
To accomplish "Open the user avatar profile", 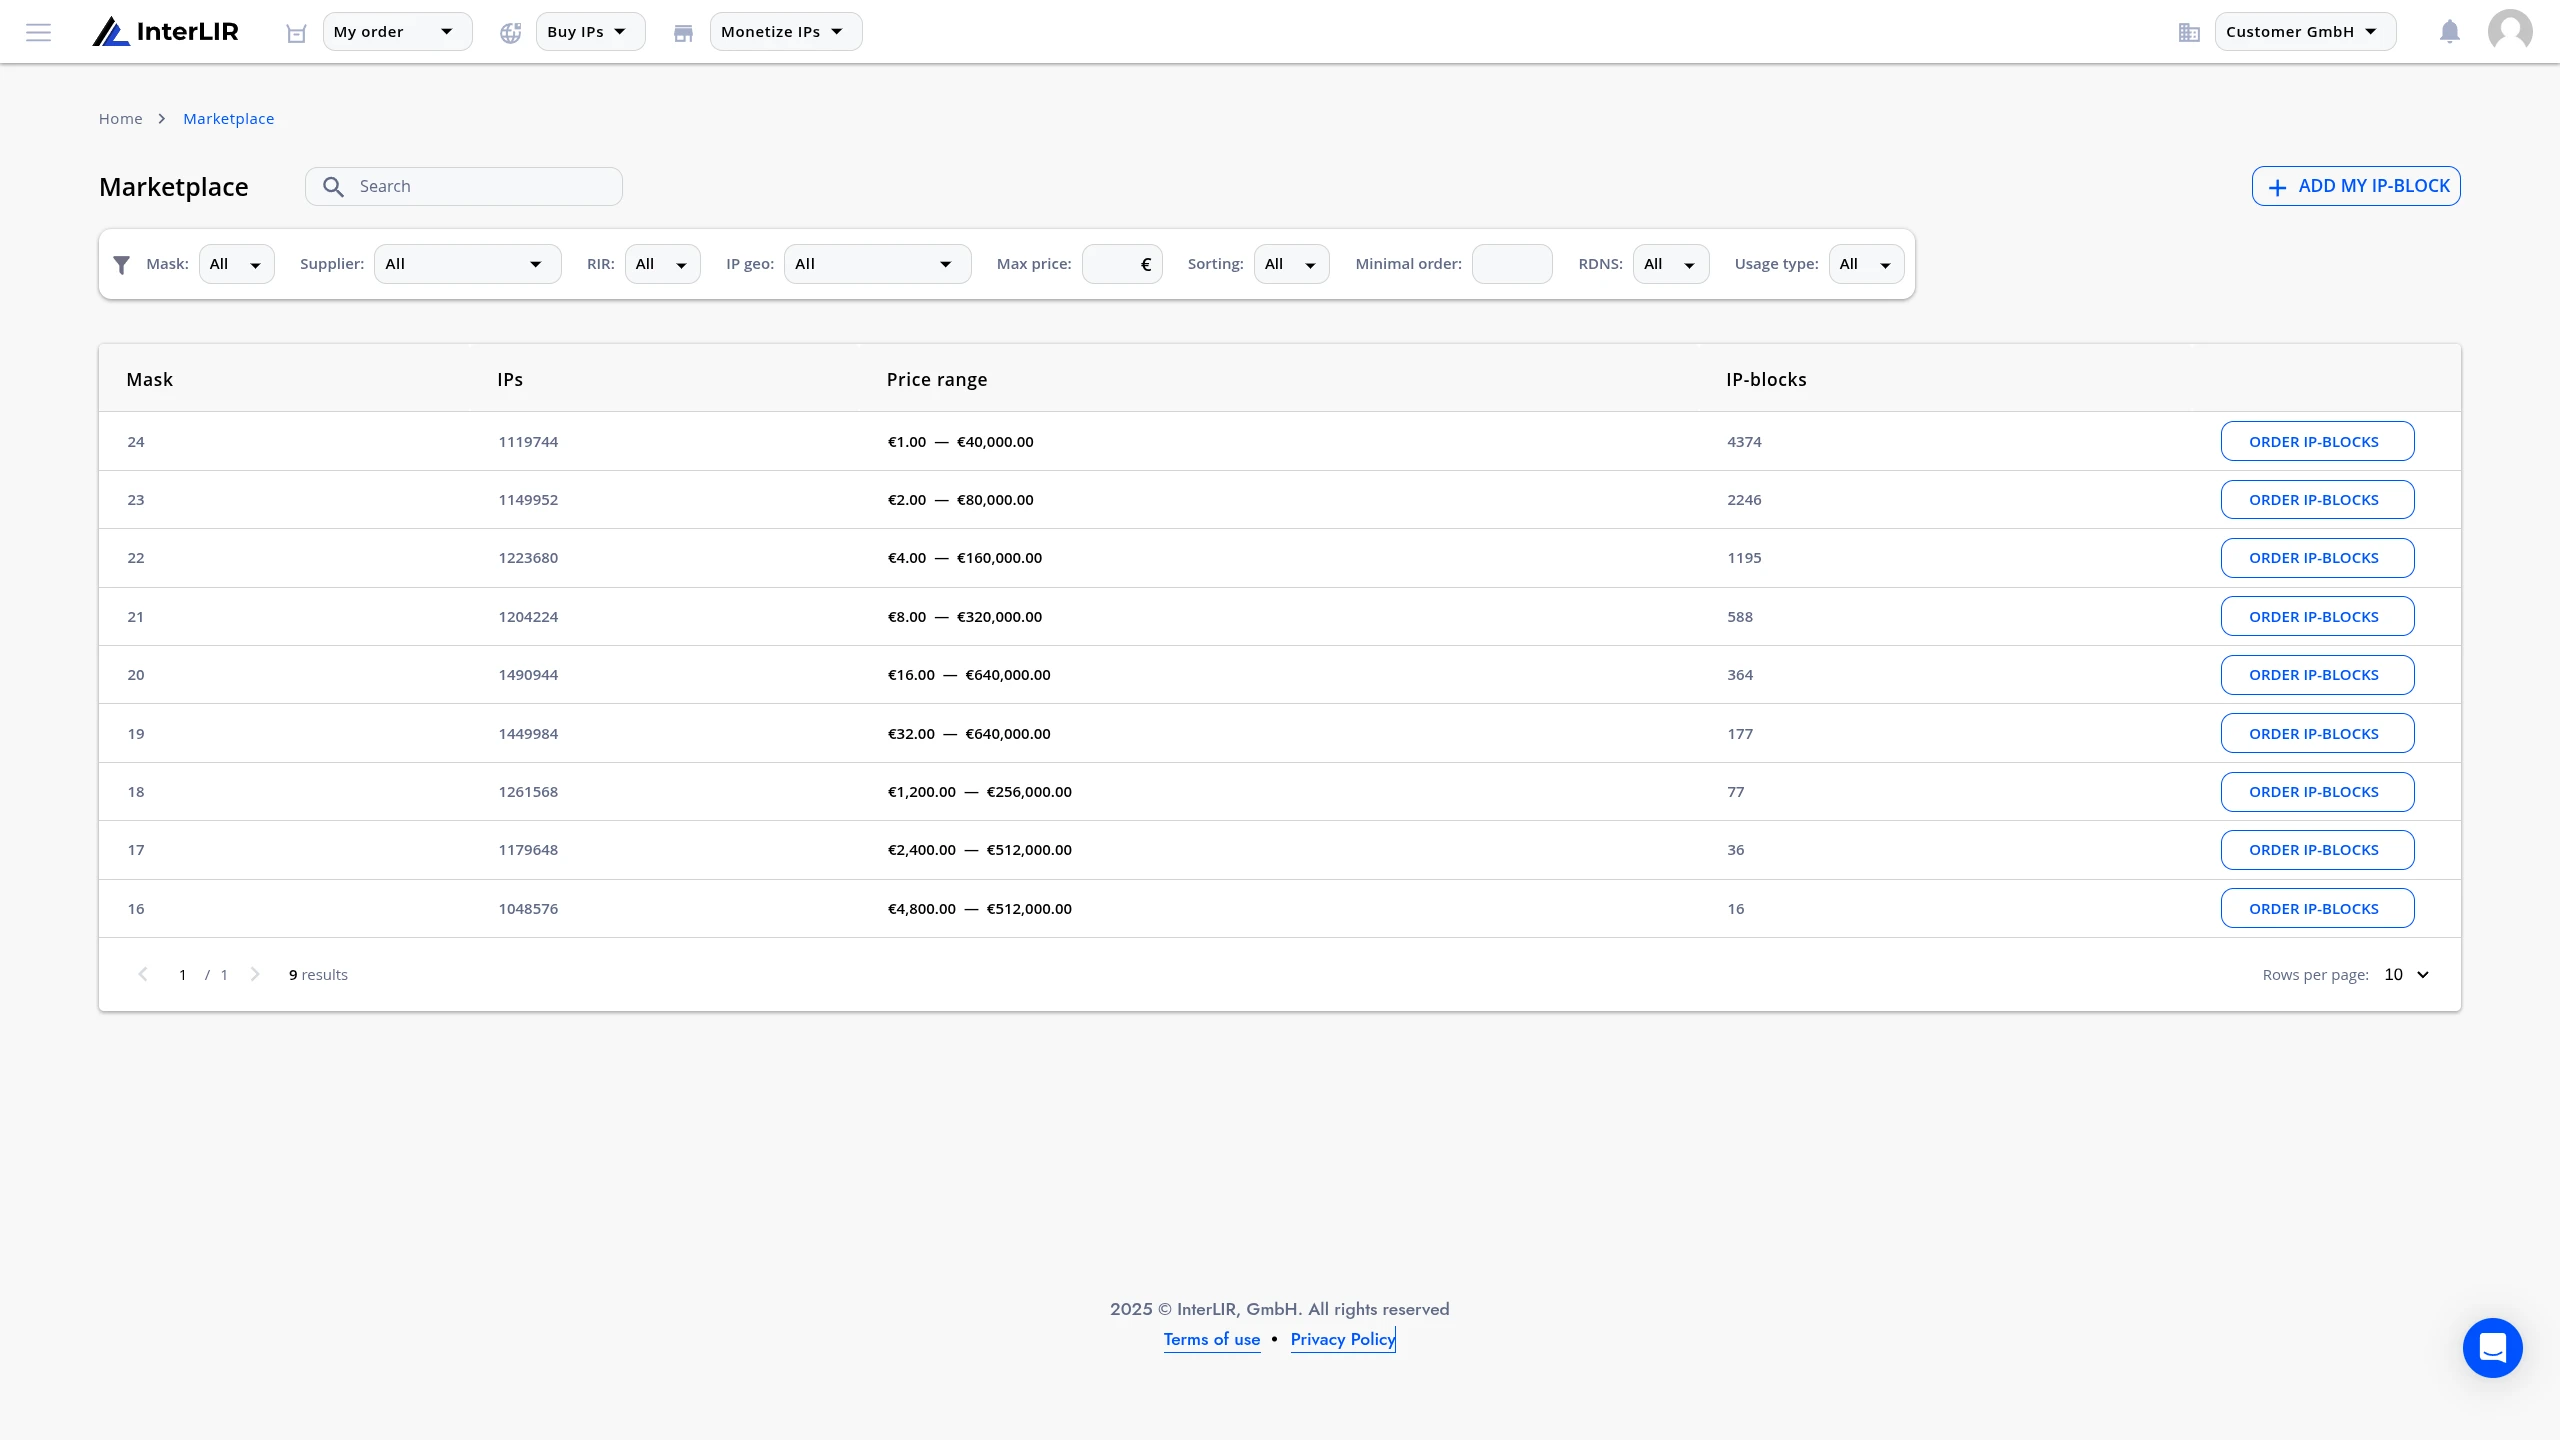I will [x=2510, y=32].
